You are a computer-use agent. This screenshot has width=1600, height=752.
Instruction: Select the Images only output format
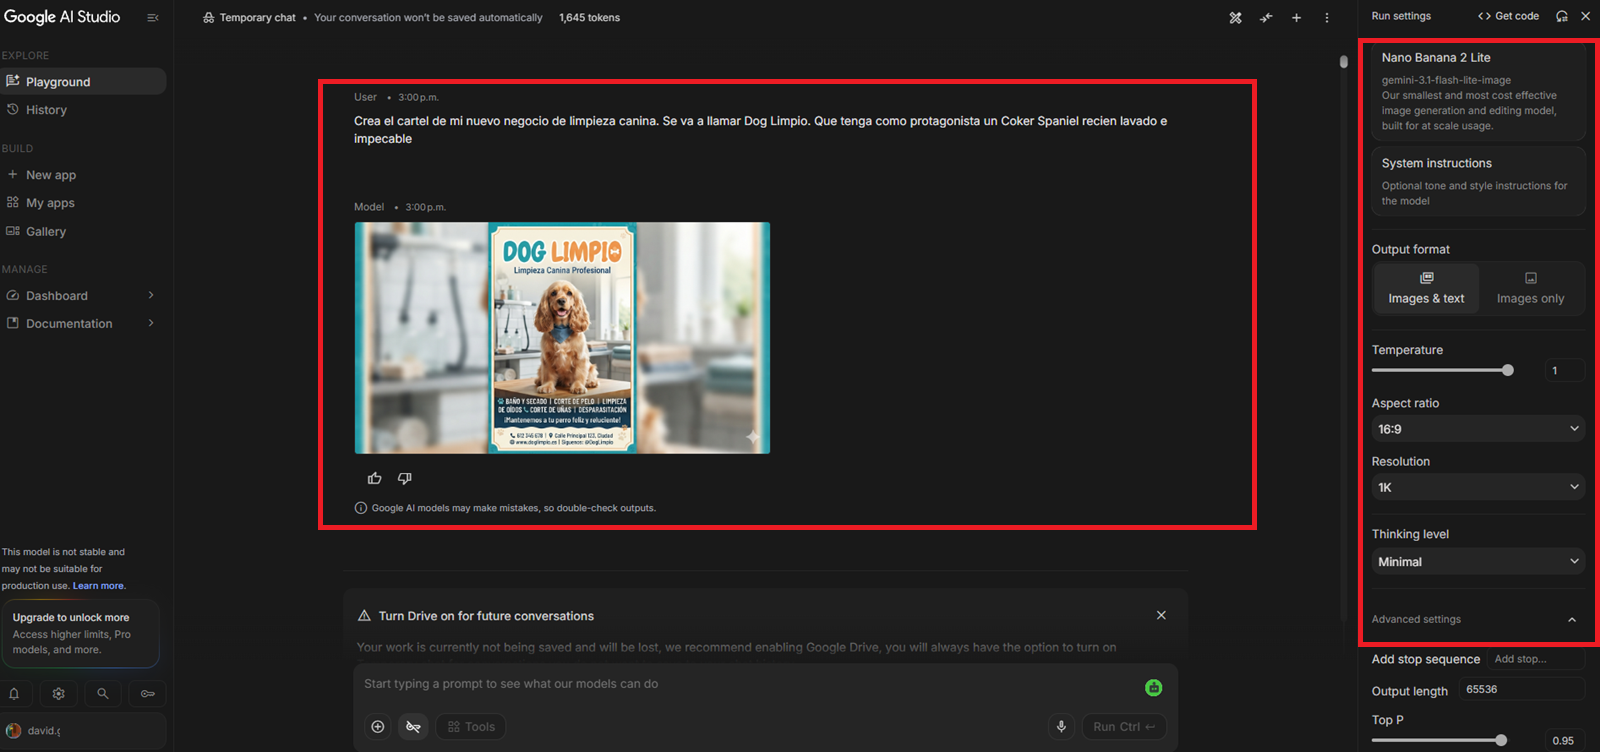1530,288
